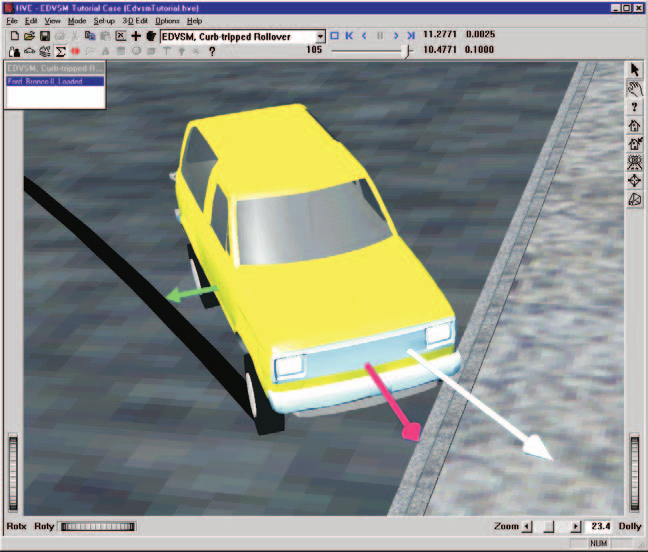This screenshot has height=552, width=648.
Task: Open the Help menu
Action: coord(194,21)
